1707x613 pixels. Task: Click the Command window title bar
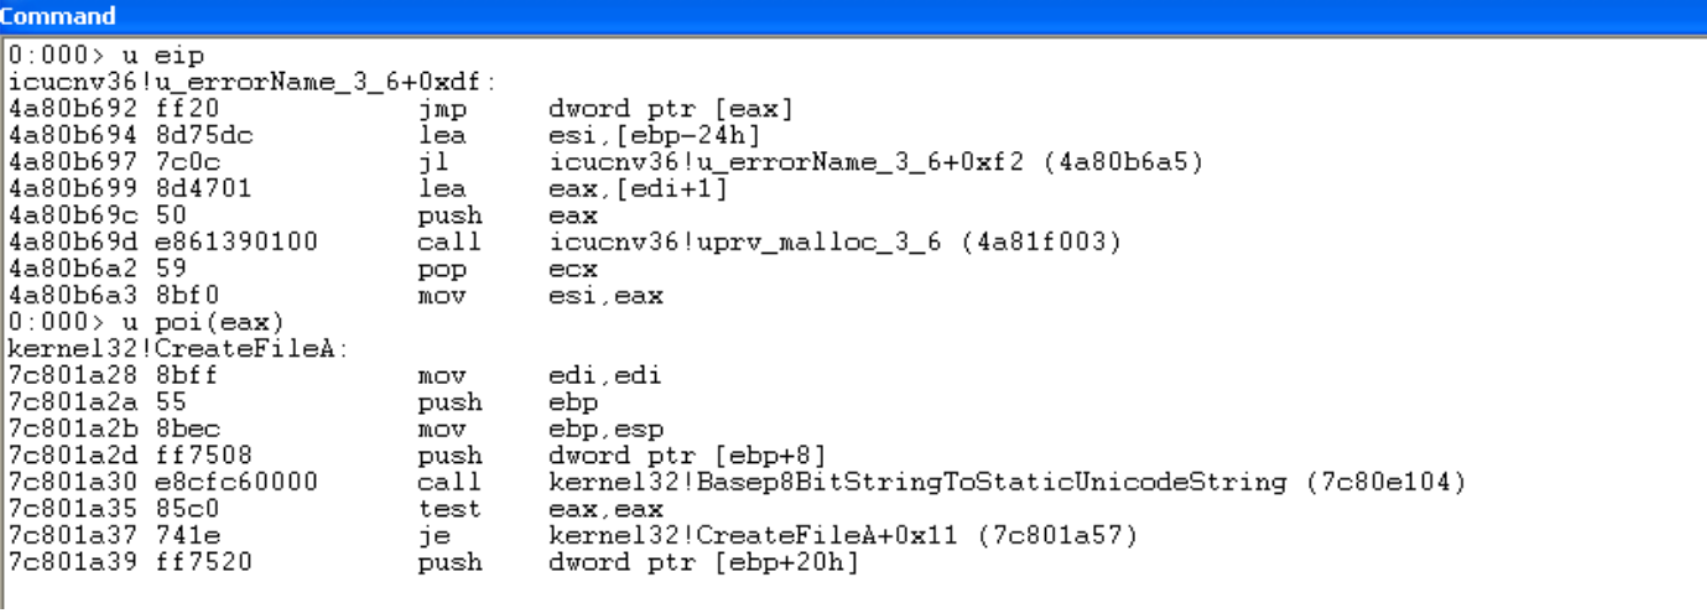tap(853, 16)
